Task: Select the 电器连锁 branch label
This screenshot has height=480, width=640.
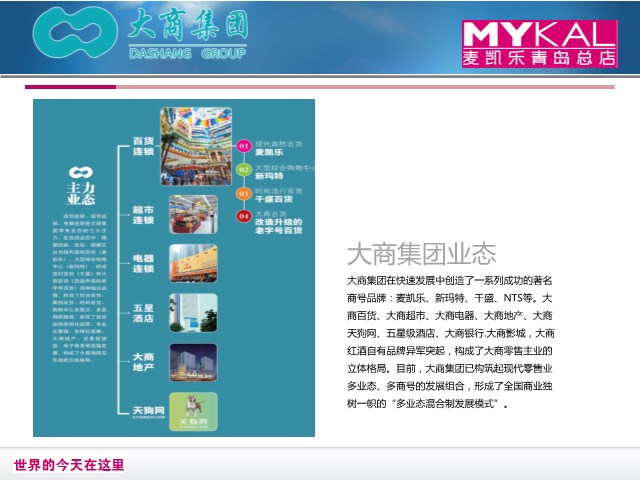Action: click(x=143, y=264)
